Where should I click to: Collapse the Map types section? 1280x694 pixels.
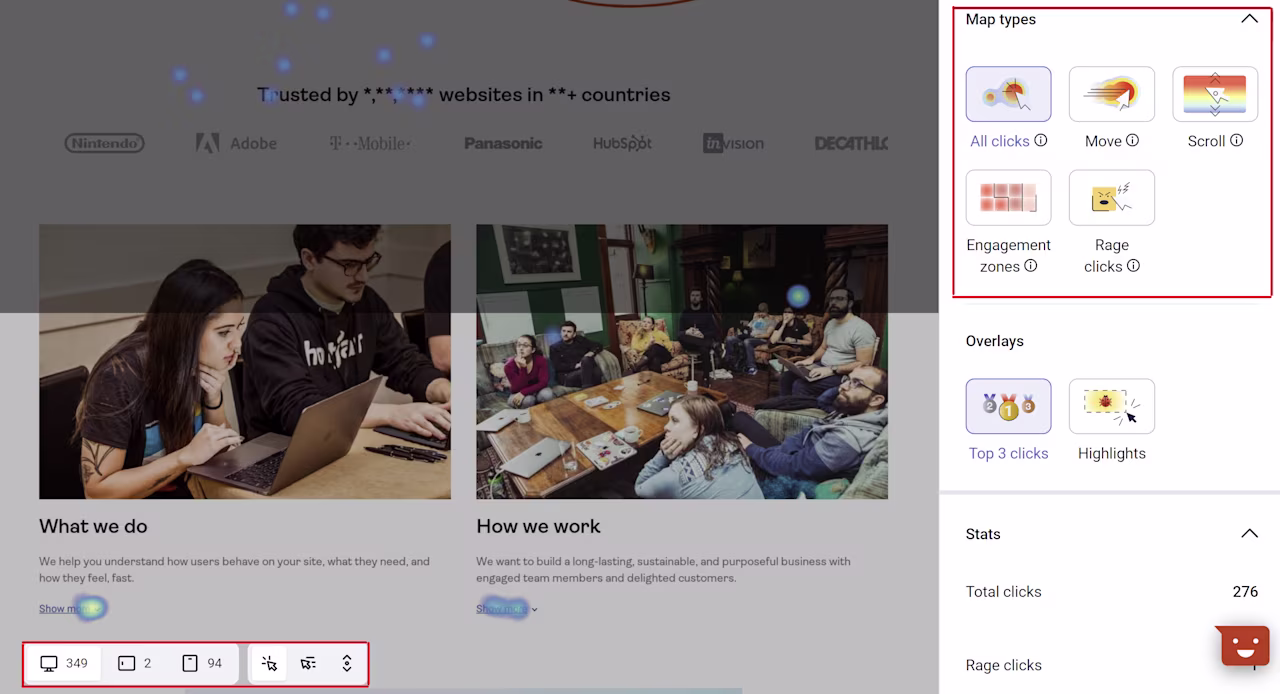[1249, 19]
